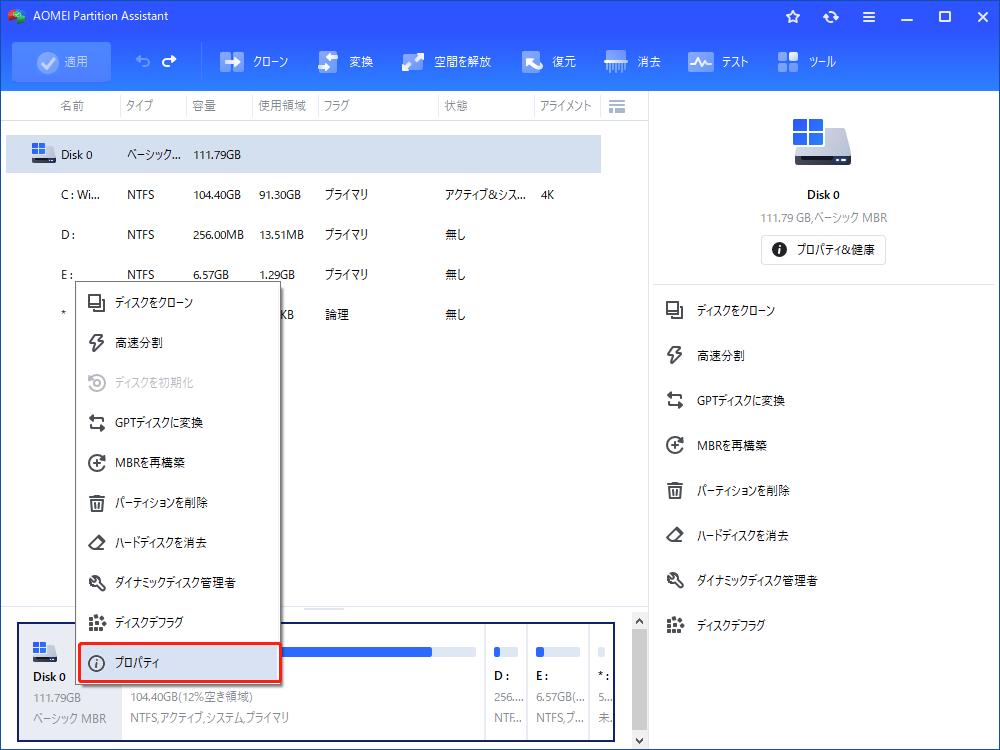This screenshot has height=750, width=1000.
Task: Open the 復元 (Recover) toolbar item
Action: tap(548, 62)
